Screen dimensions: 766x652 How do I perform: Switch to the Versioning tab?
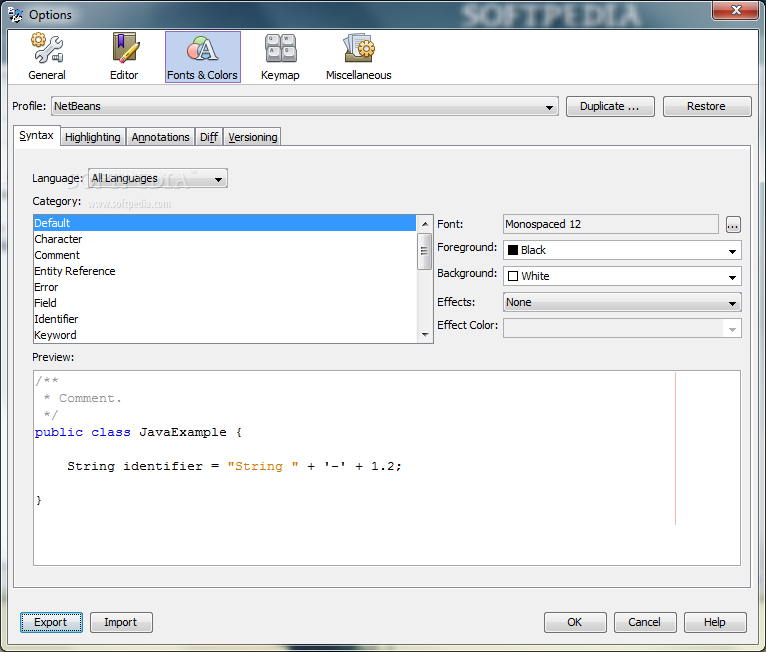click(x=253, y=137)
